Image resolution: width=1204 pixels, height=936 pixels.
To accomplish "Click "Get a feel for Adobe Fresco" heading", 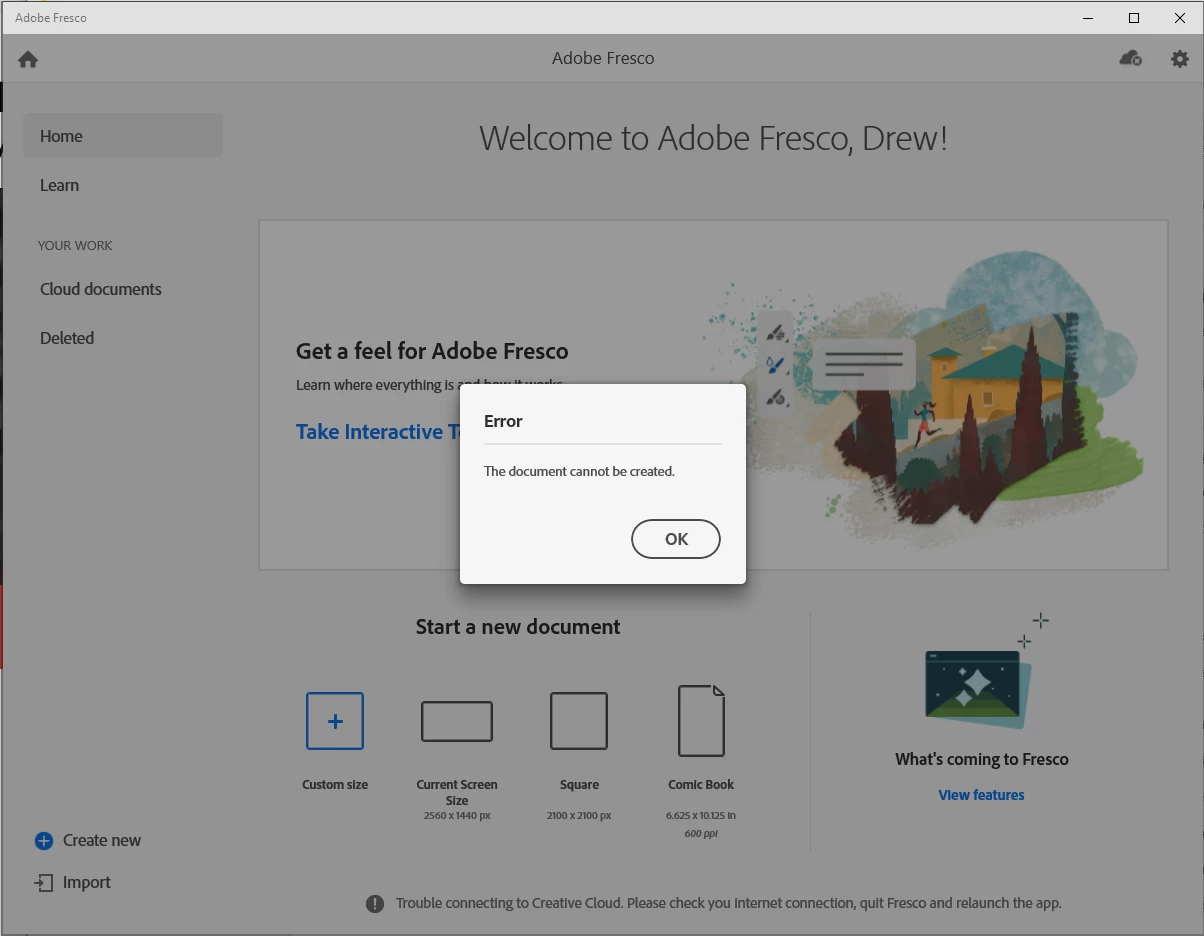I will 432,351.
